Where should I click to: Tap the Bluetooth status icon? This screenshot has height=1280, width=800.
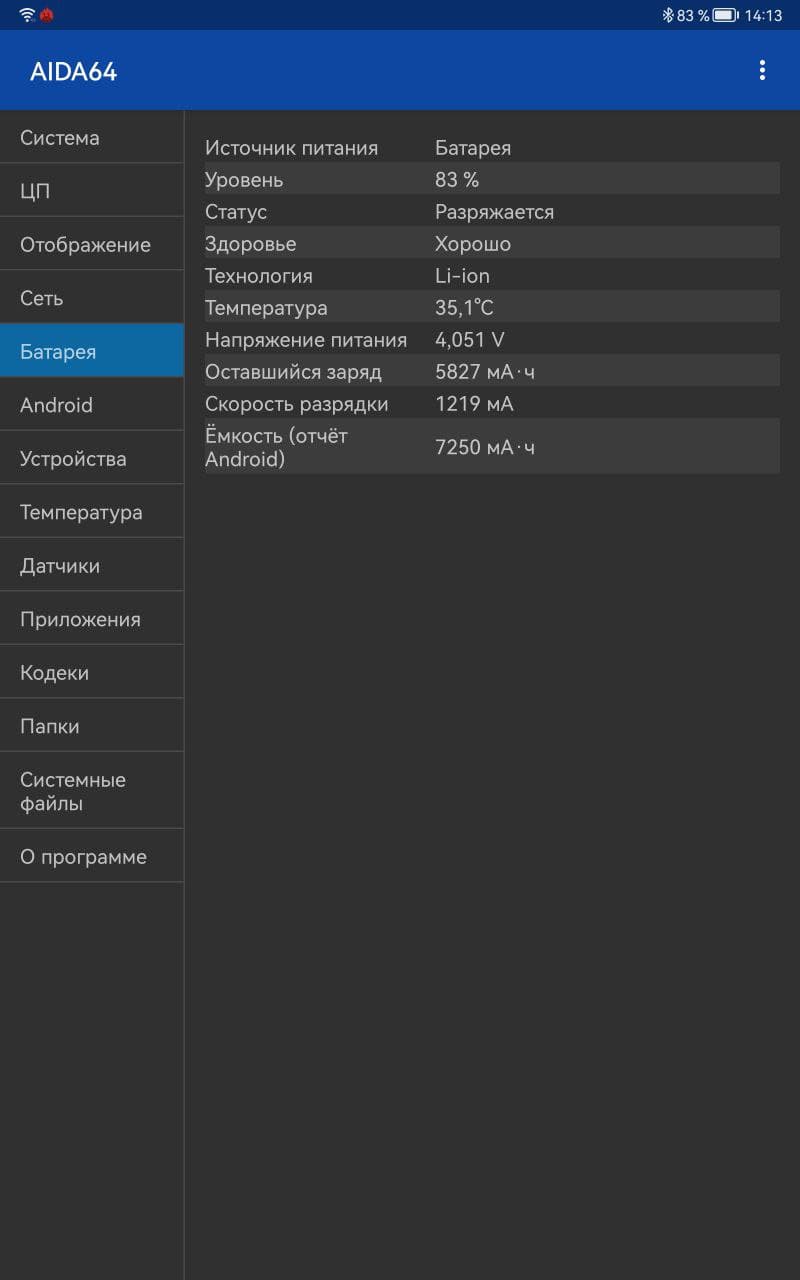click(x=668, y=15)
